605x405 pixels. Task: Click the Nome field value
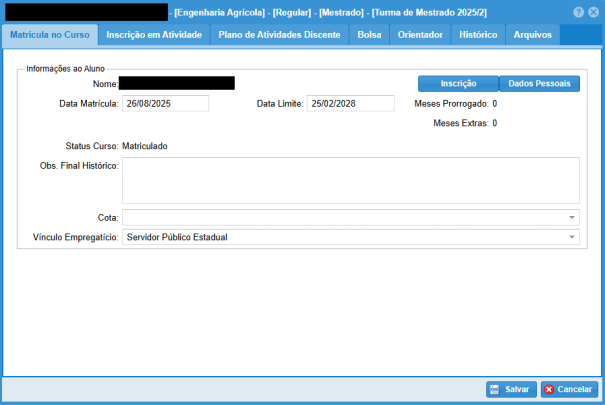(176, 83)
